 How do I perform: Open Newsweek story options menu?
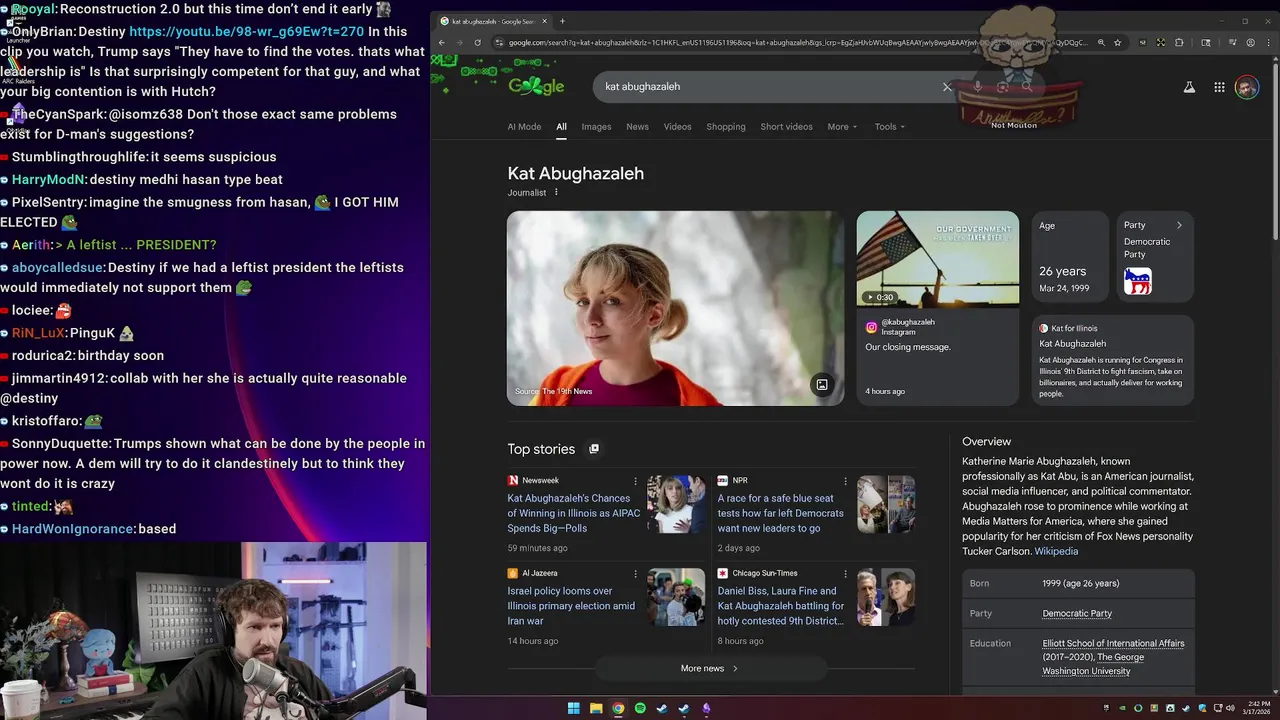pyautogui.click(x=635, y=481)
